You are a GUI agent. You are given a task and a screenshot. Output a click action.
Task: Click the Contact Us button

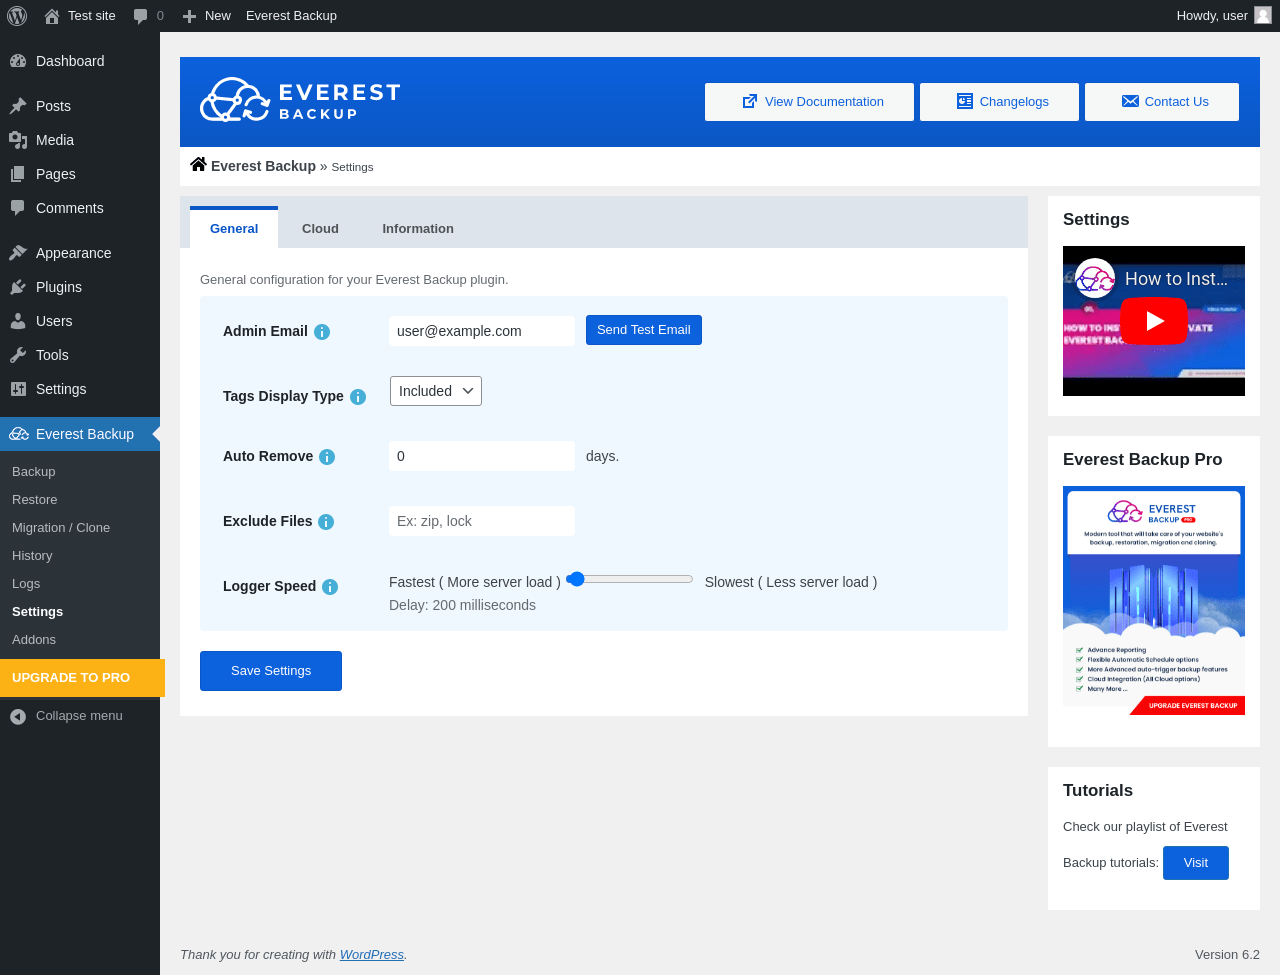pos(1162,102)
